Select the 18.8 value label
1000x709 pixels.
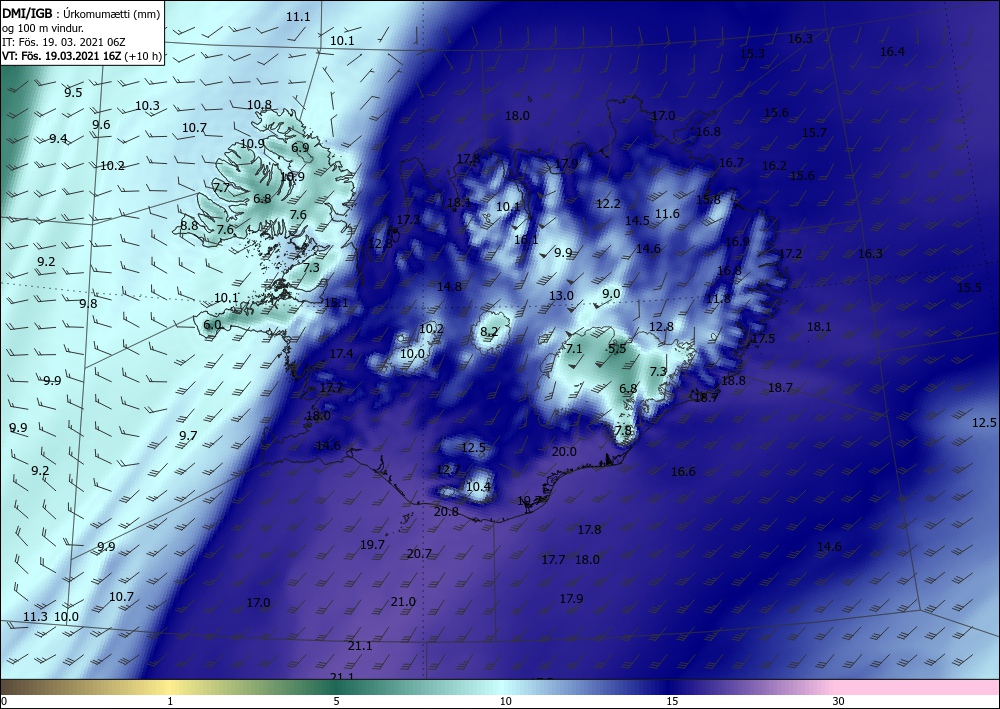pos(733,381)
